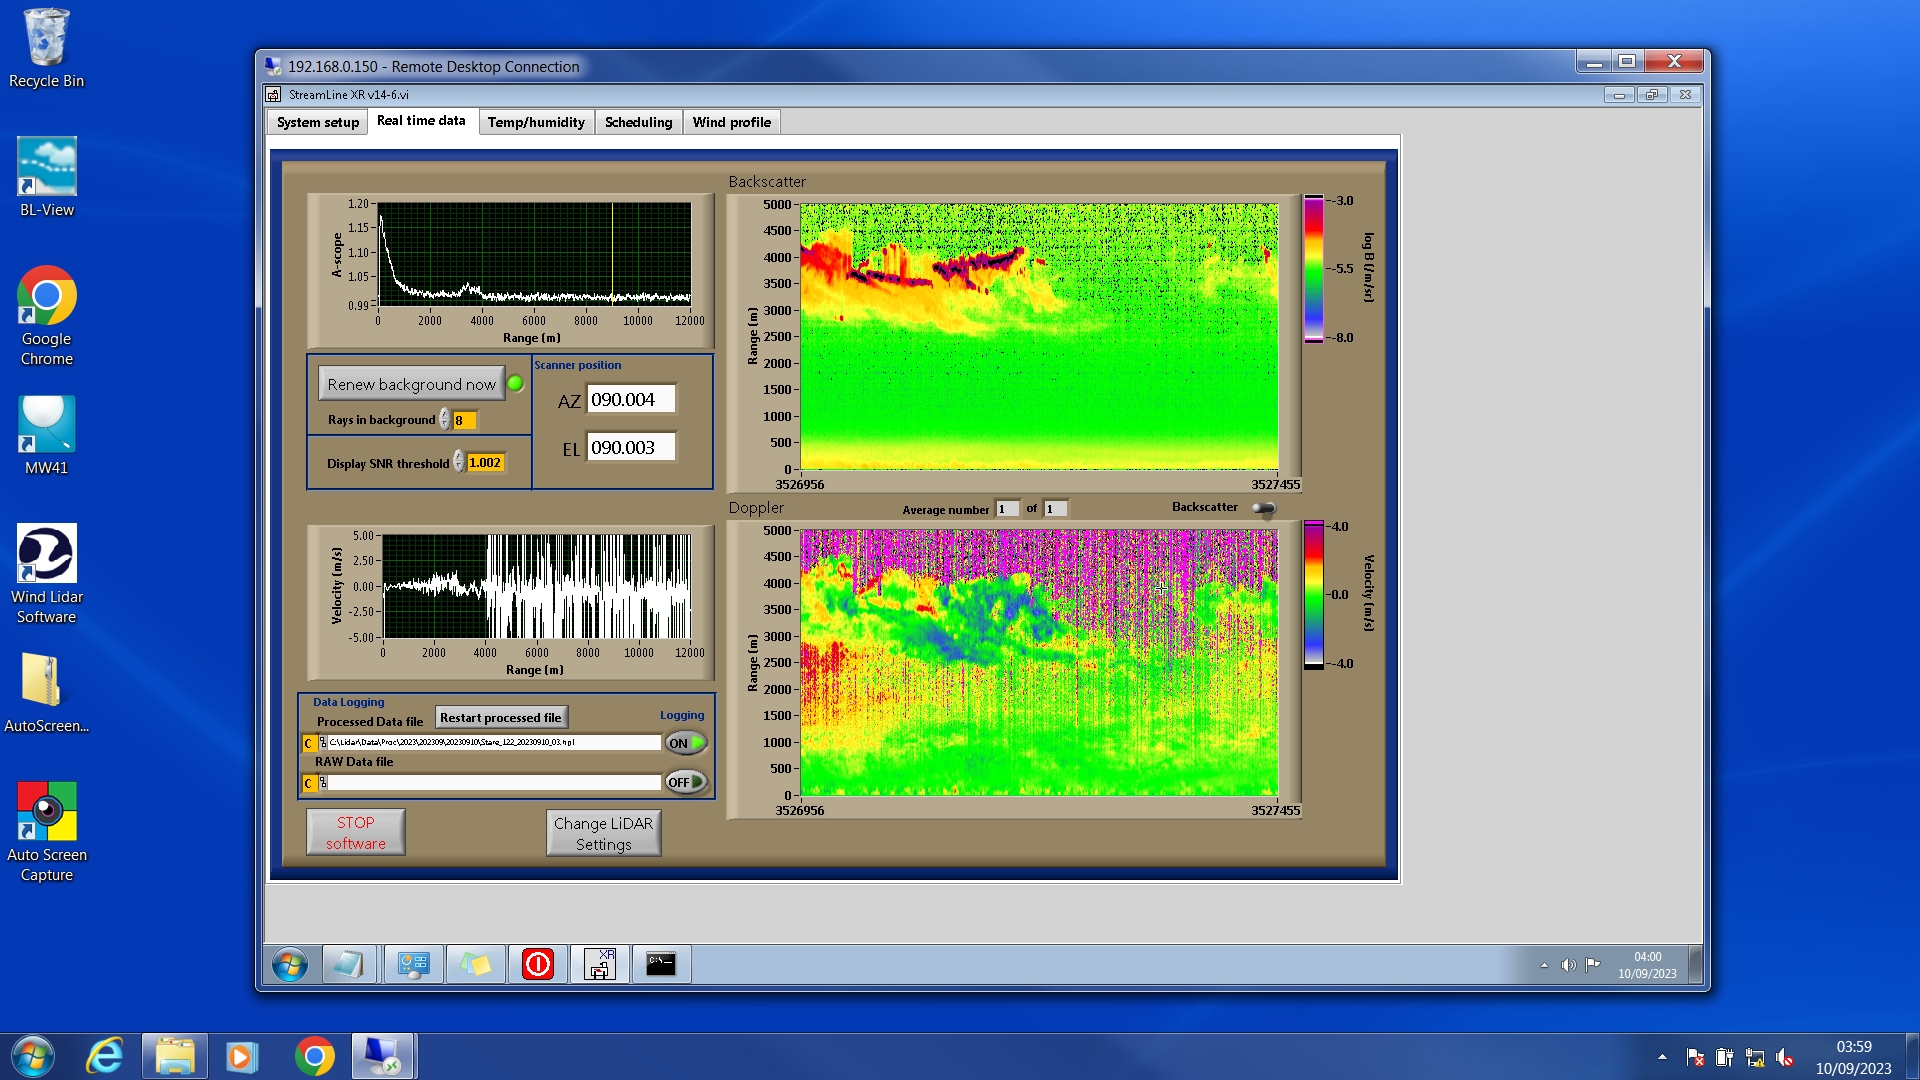Click the Backscatter log B color scale bar
The width and height of the screenshot is (1920, 1080).
coord(1313,269)
